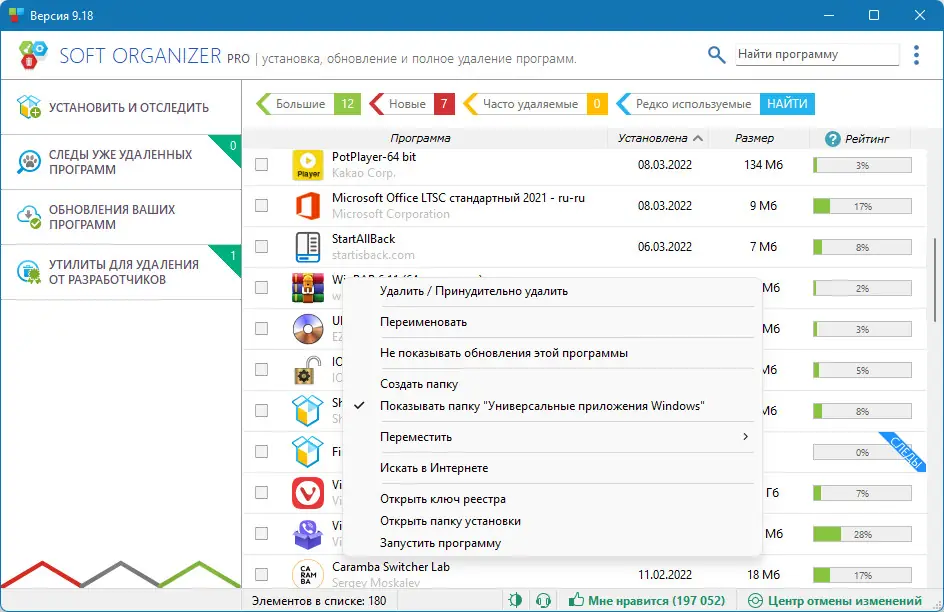Tick the StartAllBack checkbox

(x=261, y=246)
